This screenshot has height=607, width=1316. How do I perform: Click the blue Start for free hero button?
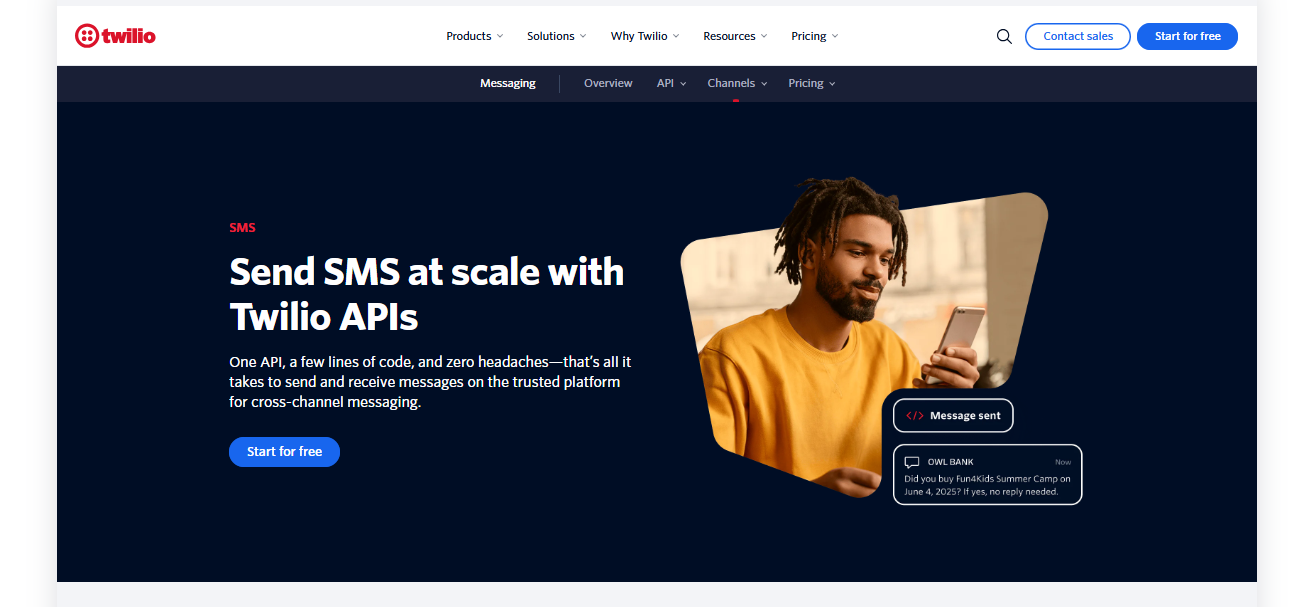pos(284,451)
